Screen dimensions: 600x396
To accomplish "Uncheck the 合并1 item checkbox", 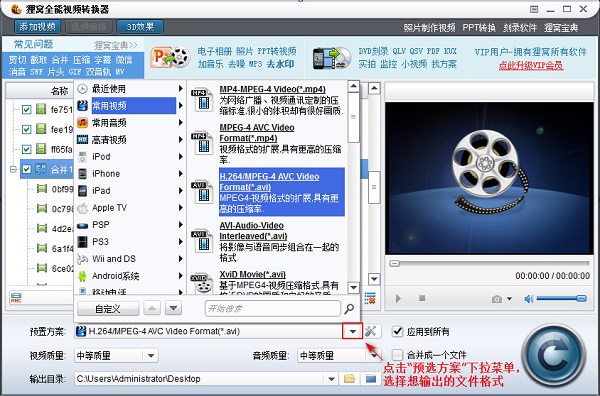I will click(26, 169).
